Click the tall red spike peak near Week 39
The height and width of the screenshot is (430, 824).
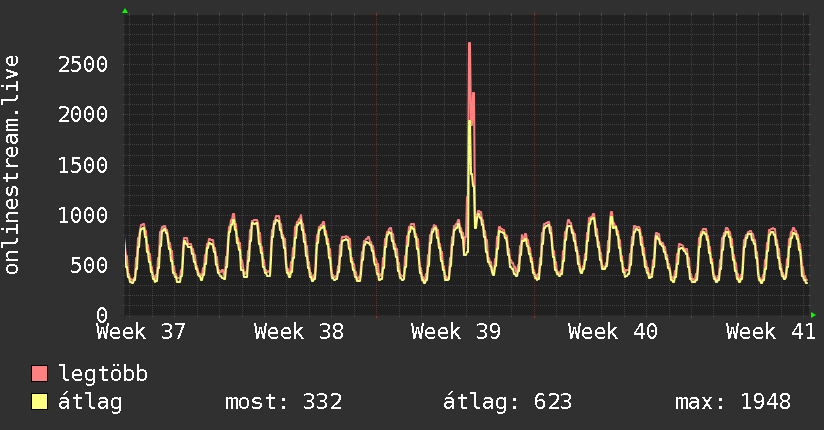469,44
